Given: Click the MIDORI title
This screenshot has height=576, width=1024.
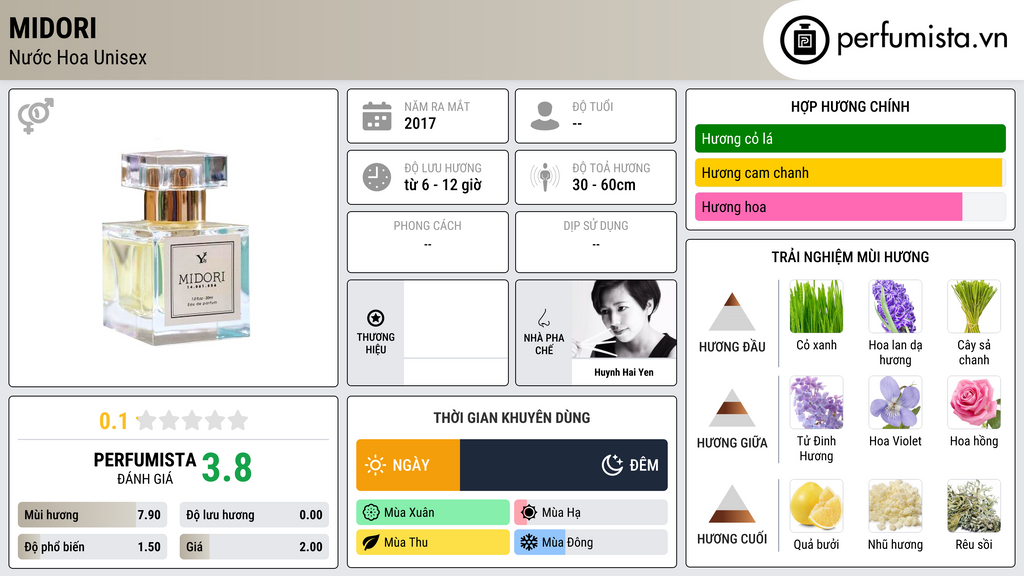Looking at the screenshot, I should [x=53, y=28].
